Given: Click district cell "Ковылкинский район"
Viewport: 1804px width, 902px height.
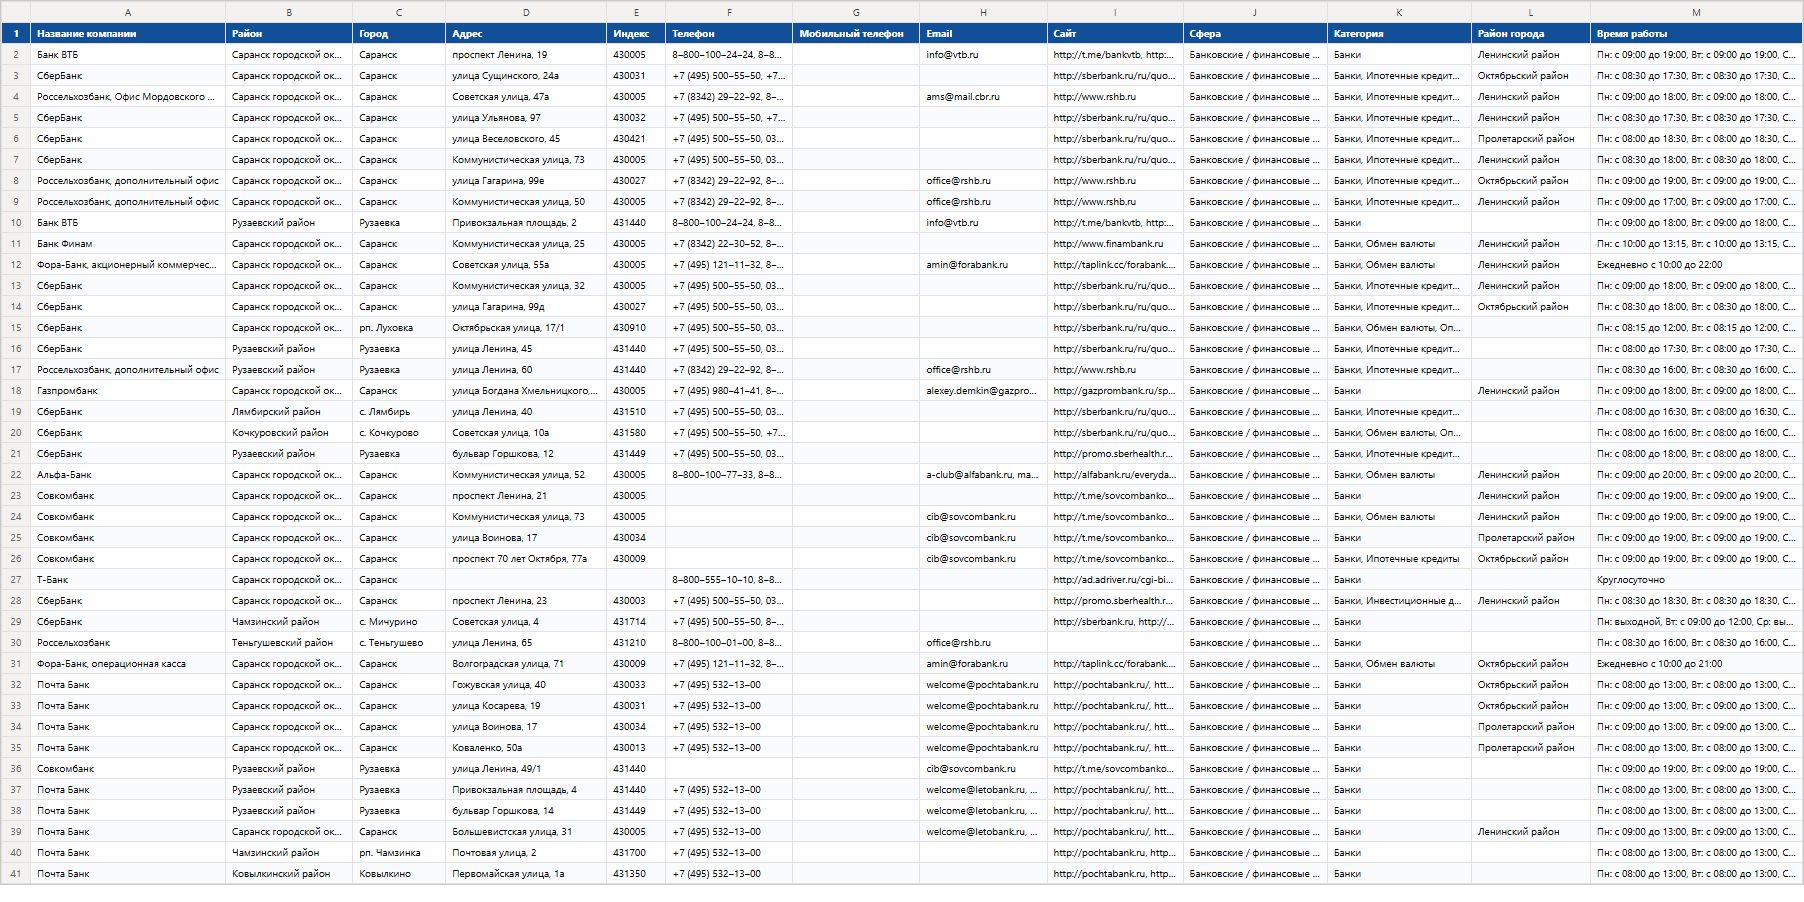Looking at the screenshot, I should (289, 874).
